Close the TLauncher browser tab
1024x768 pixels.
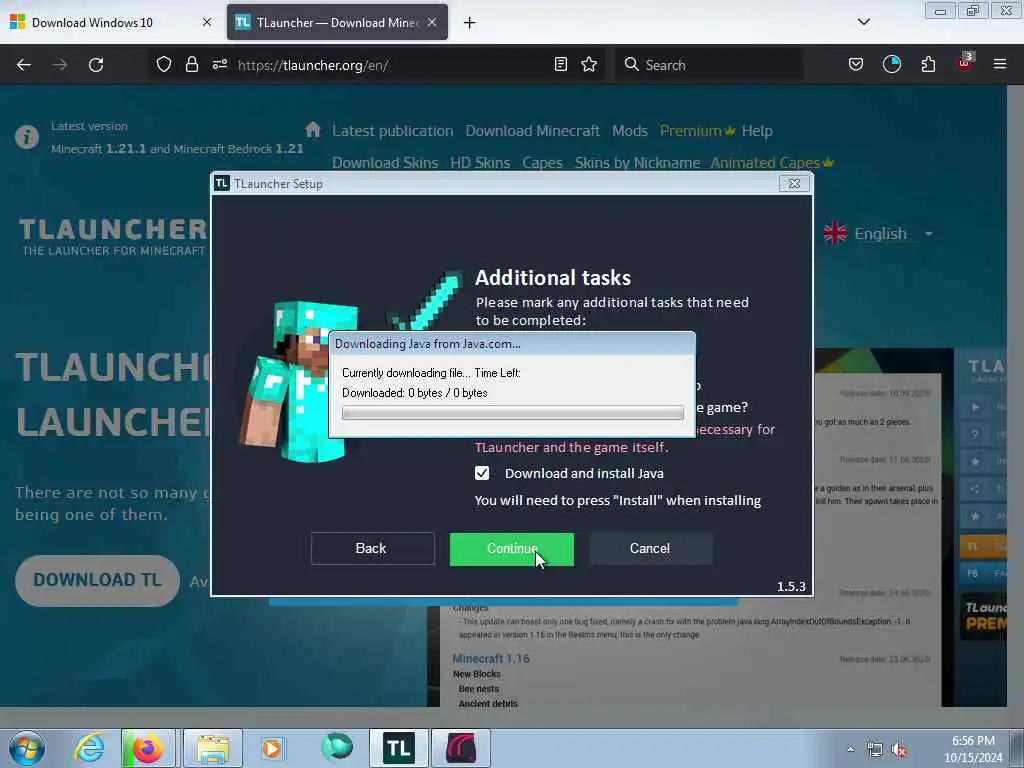[432, 22]
